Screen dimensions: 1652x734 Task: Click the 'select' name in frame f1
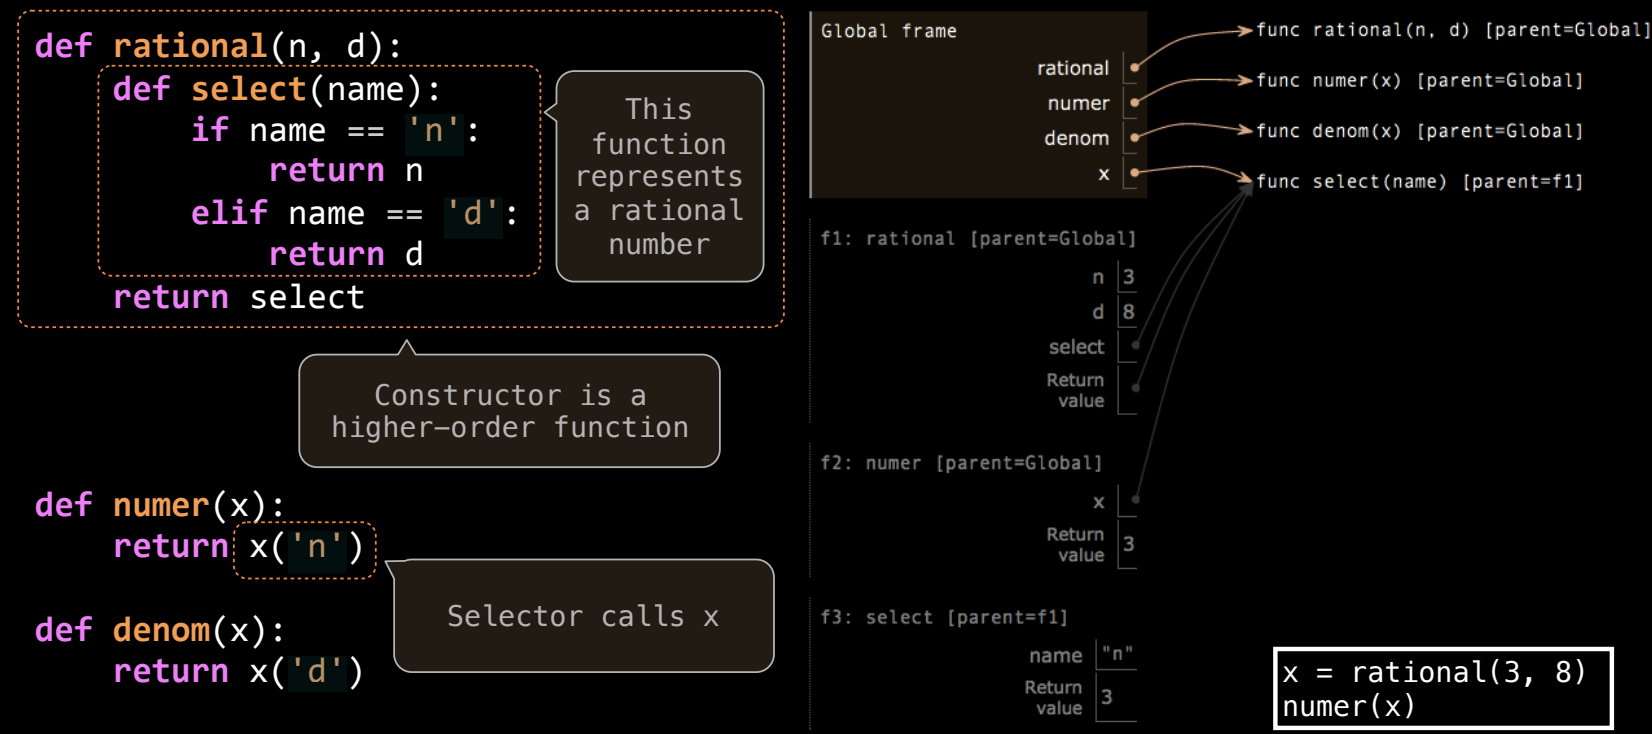[x=1076, y=347]
